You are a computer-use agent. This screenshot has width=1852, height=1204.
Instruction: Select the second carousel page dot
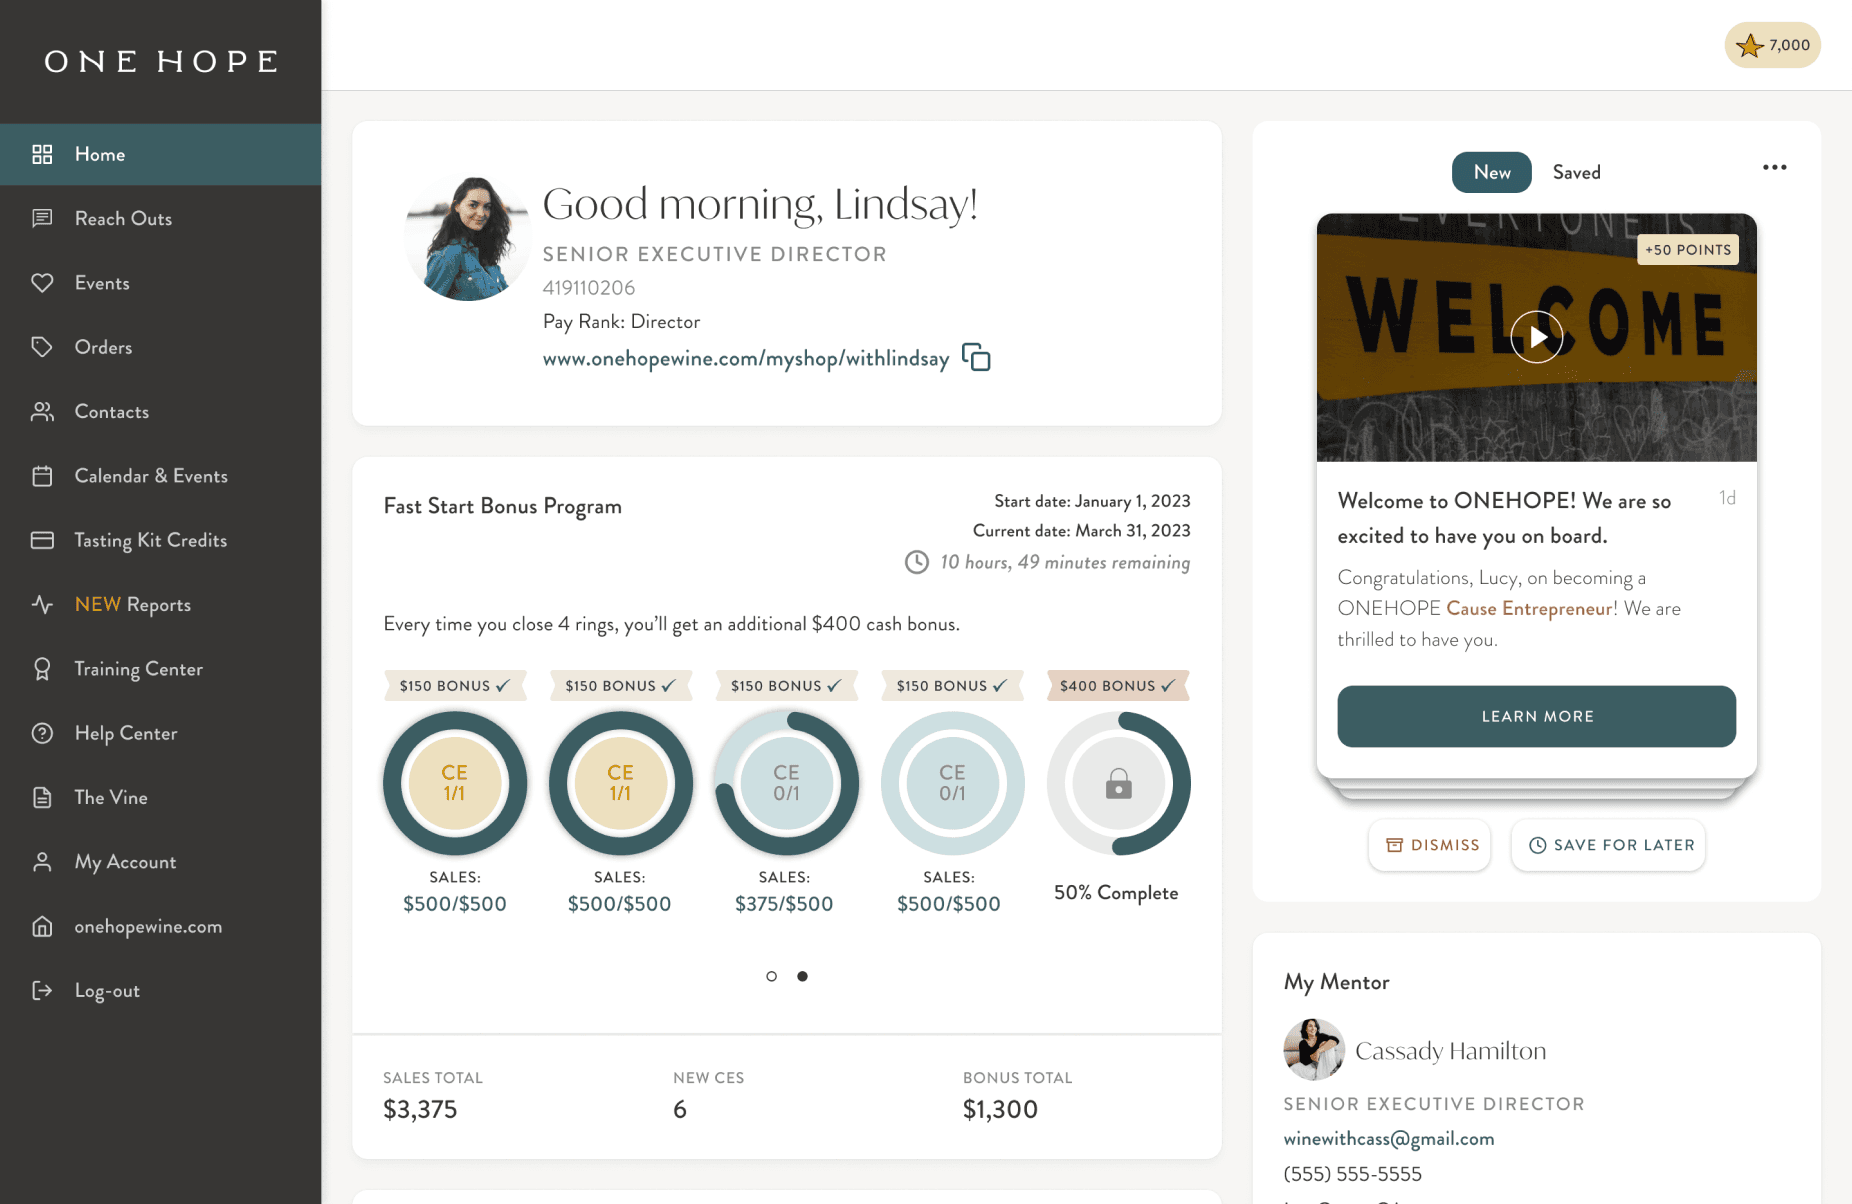point(802,976)
